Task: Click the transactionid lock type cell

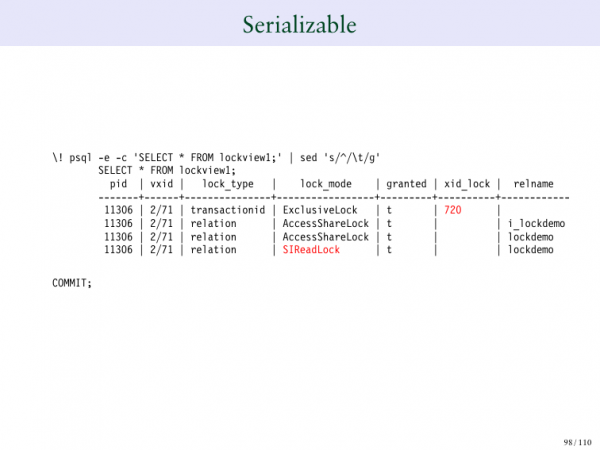Action: click(x=228, y=211)
